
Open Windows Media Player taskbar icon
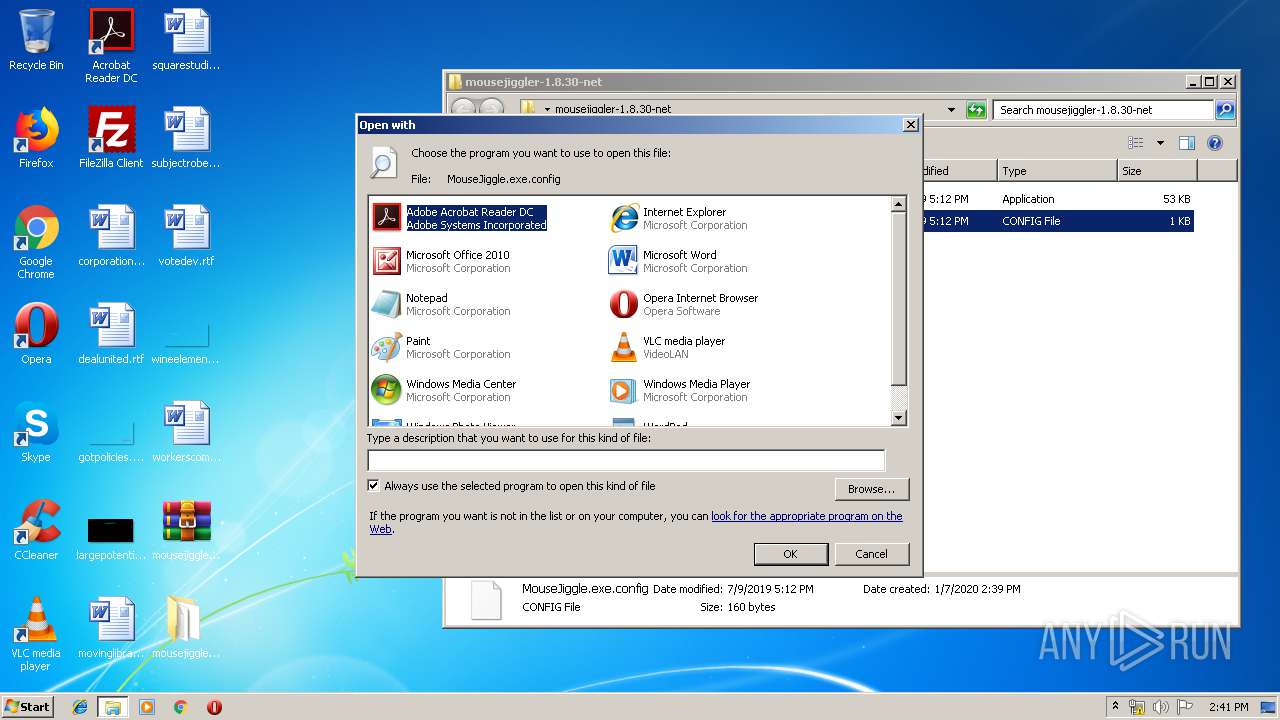147,707
